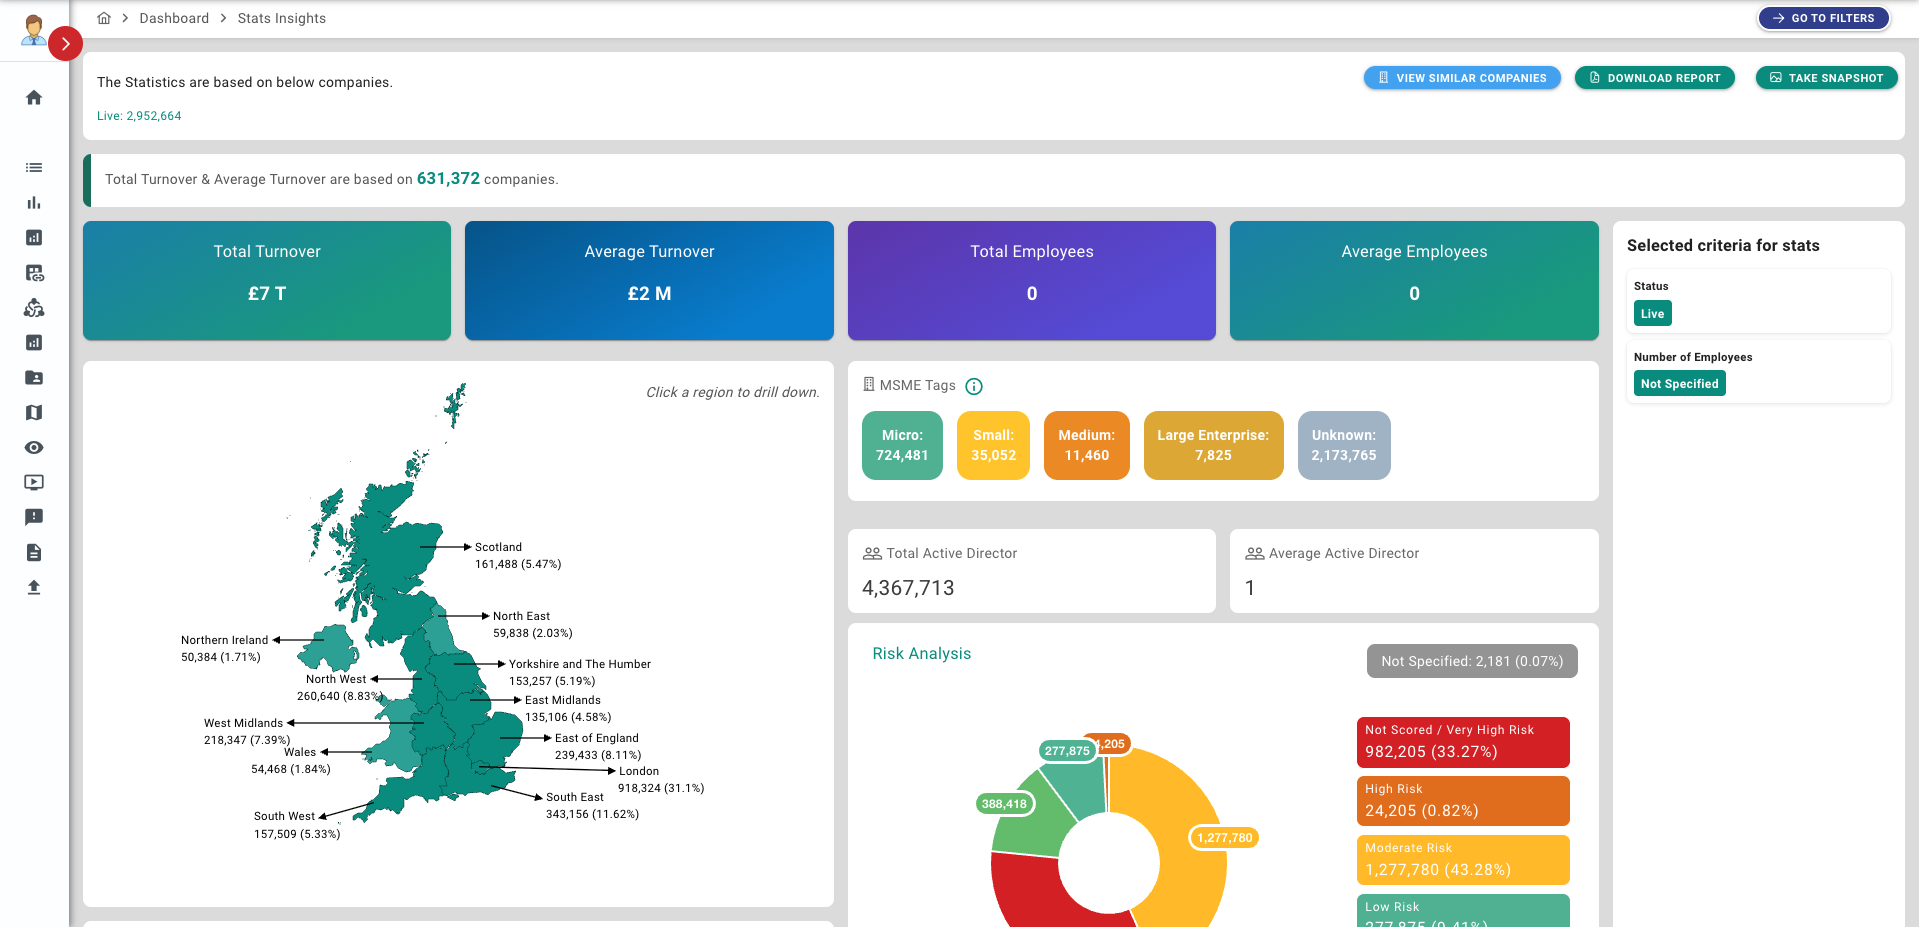Open the list view sidebar icon
The width and height of the screenshot is (1919, 927).
point(34,168)
